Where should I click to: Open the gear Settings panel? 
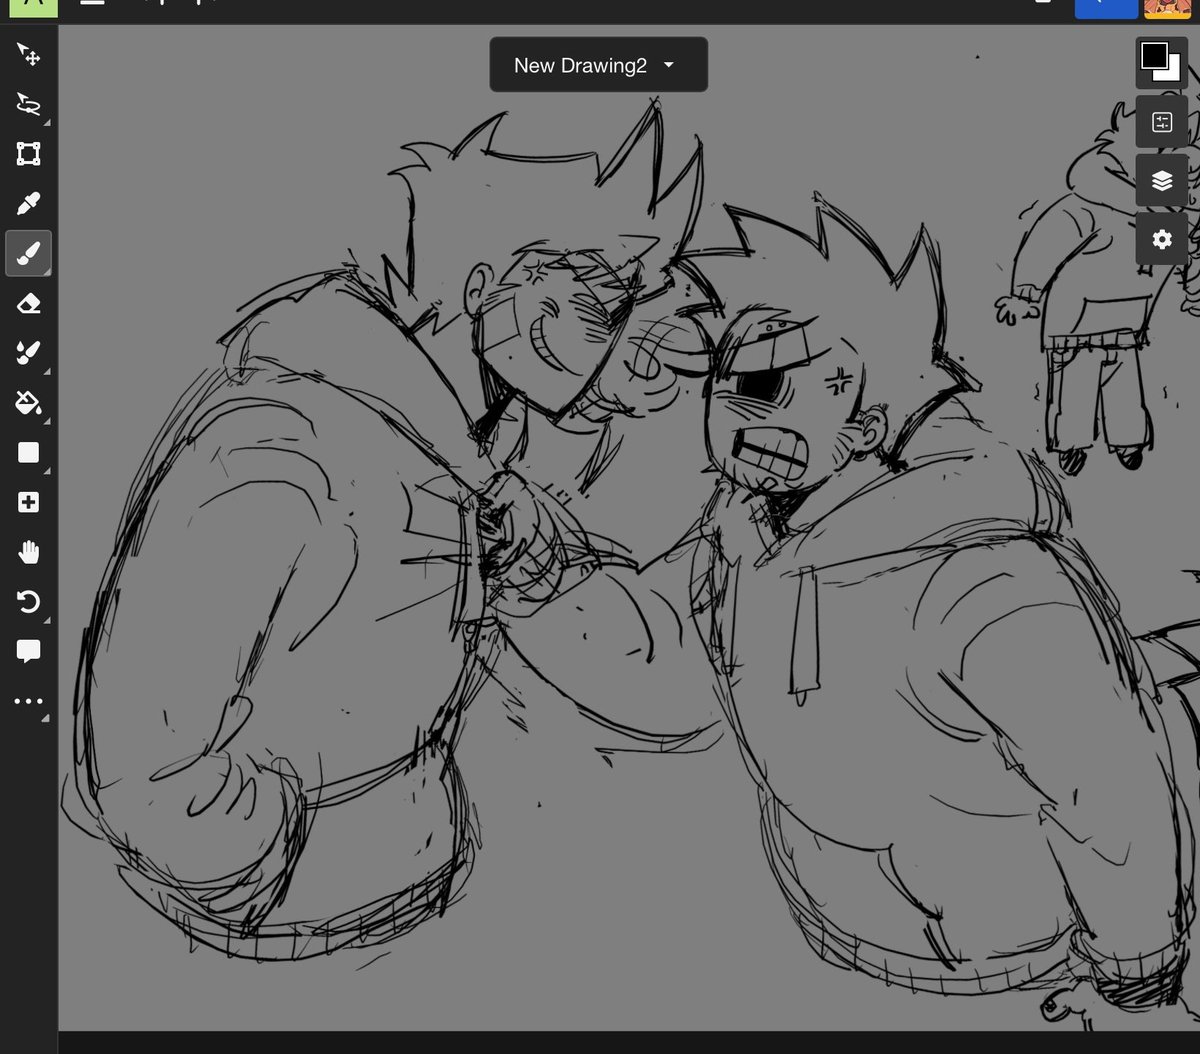[x=1162, y=240]
